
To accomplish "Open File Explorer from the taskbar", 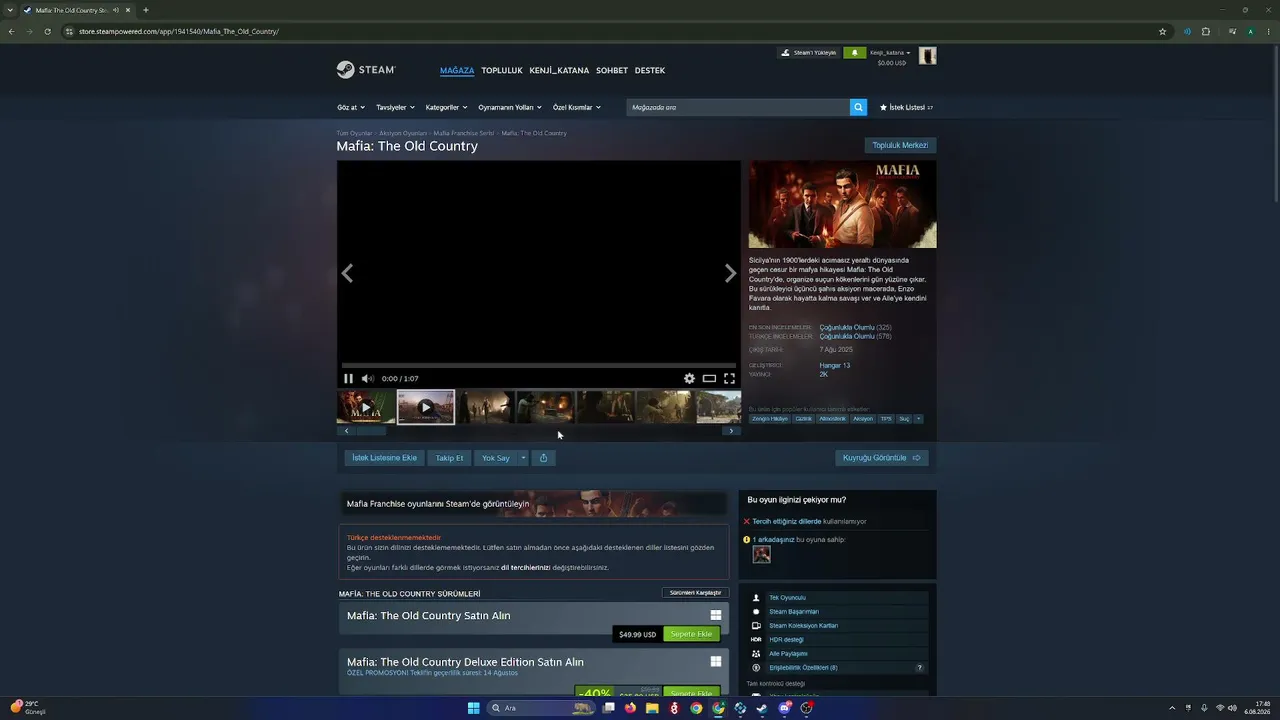I will pyautogui.click(x=652, y=708).
